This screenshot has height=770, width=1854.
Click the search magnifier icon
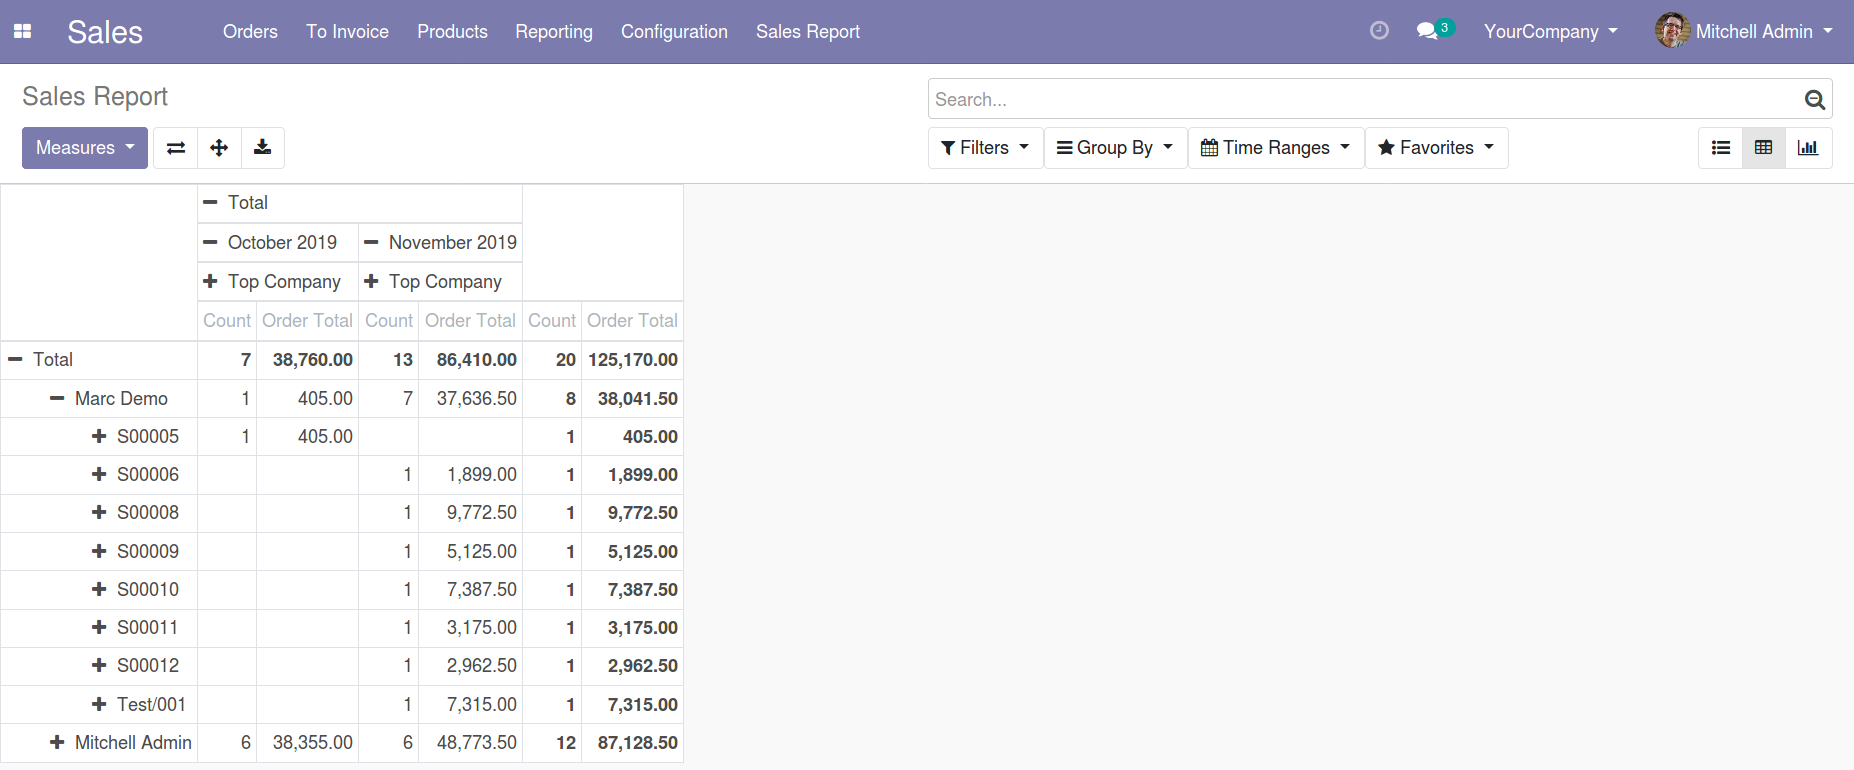click(x=1814, y=100)
